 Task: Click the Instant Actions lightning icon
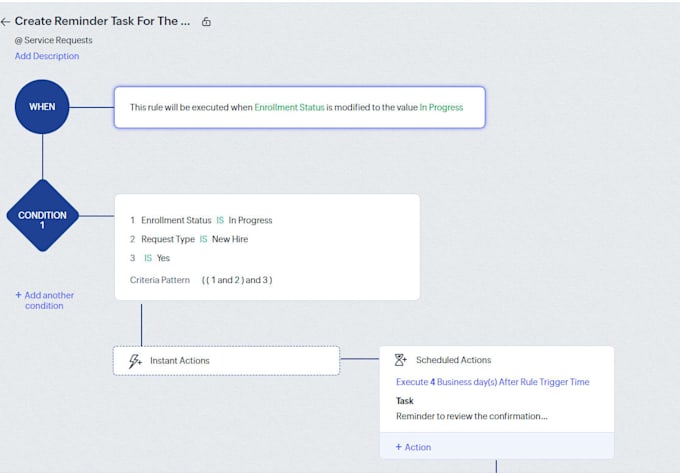click(135, 361)
